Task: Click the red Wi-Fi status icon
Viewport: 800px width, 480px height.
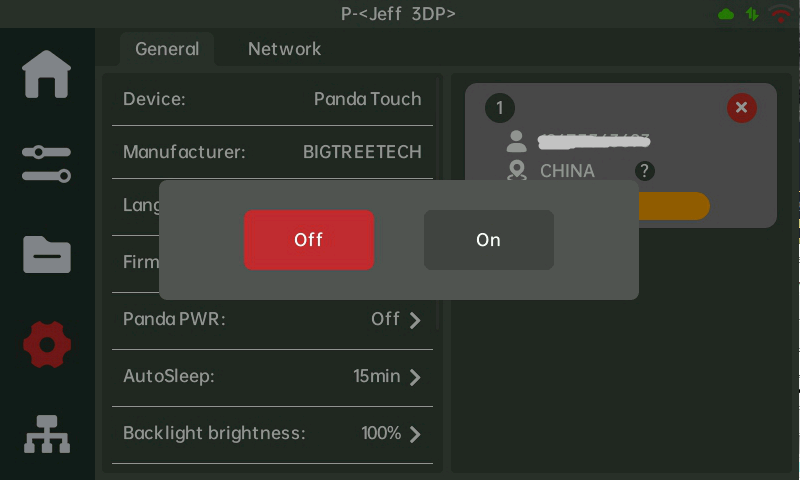Action: (780, 14)
